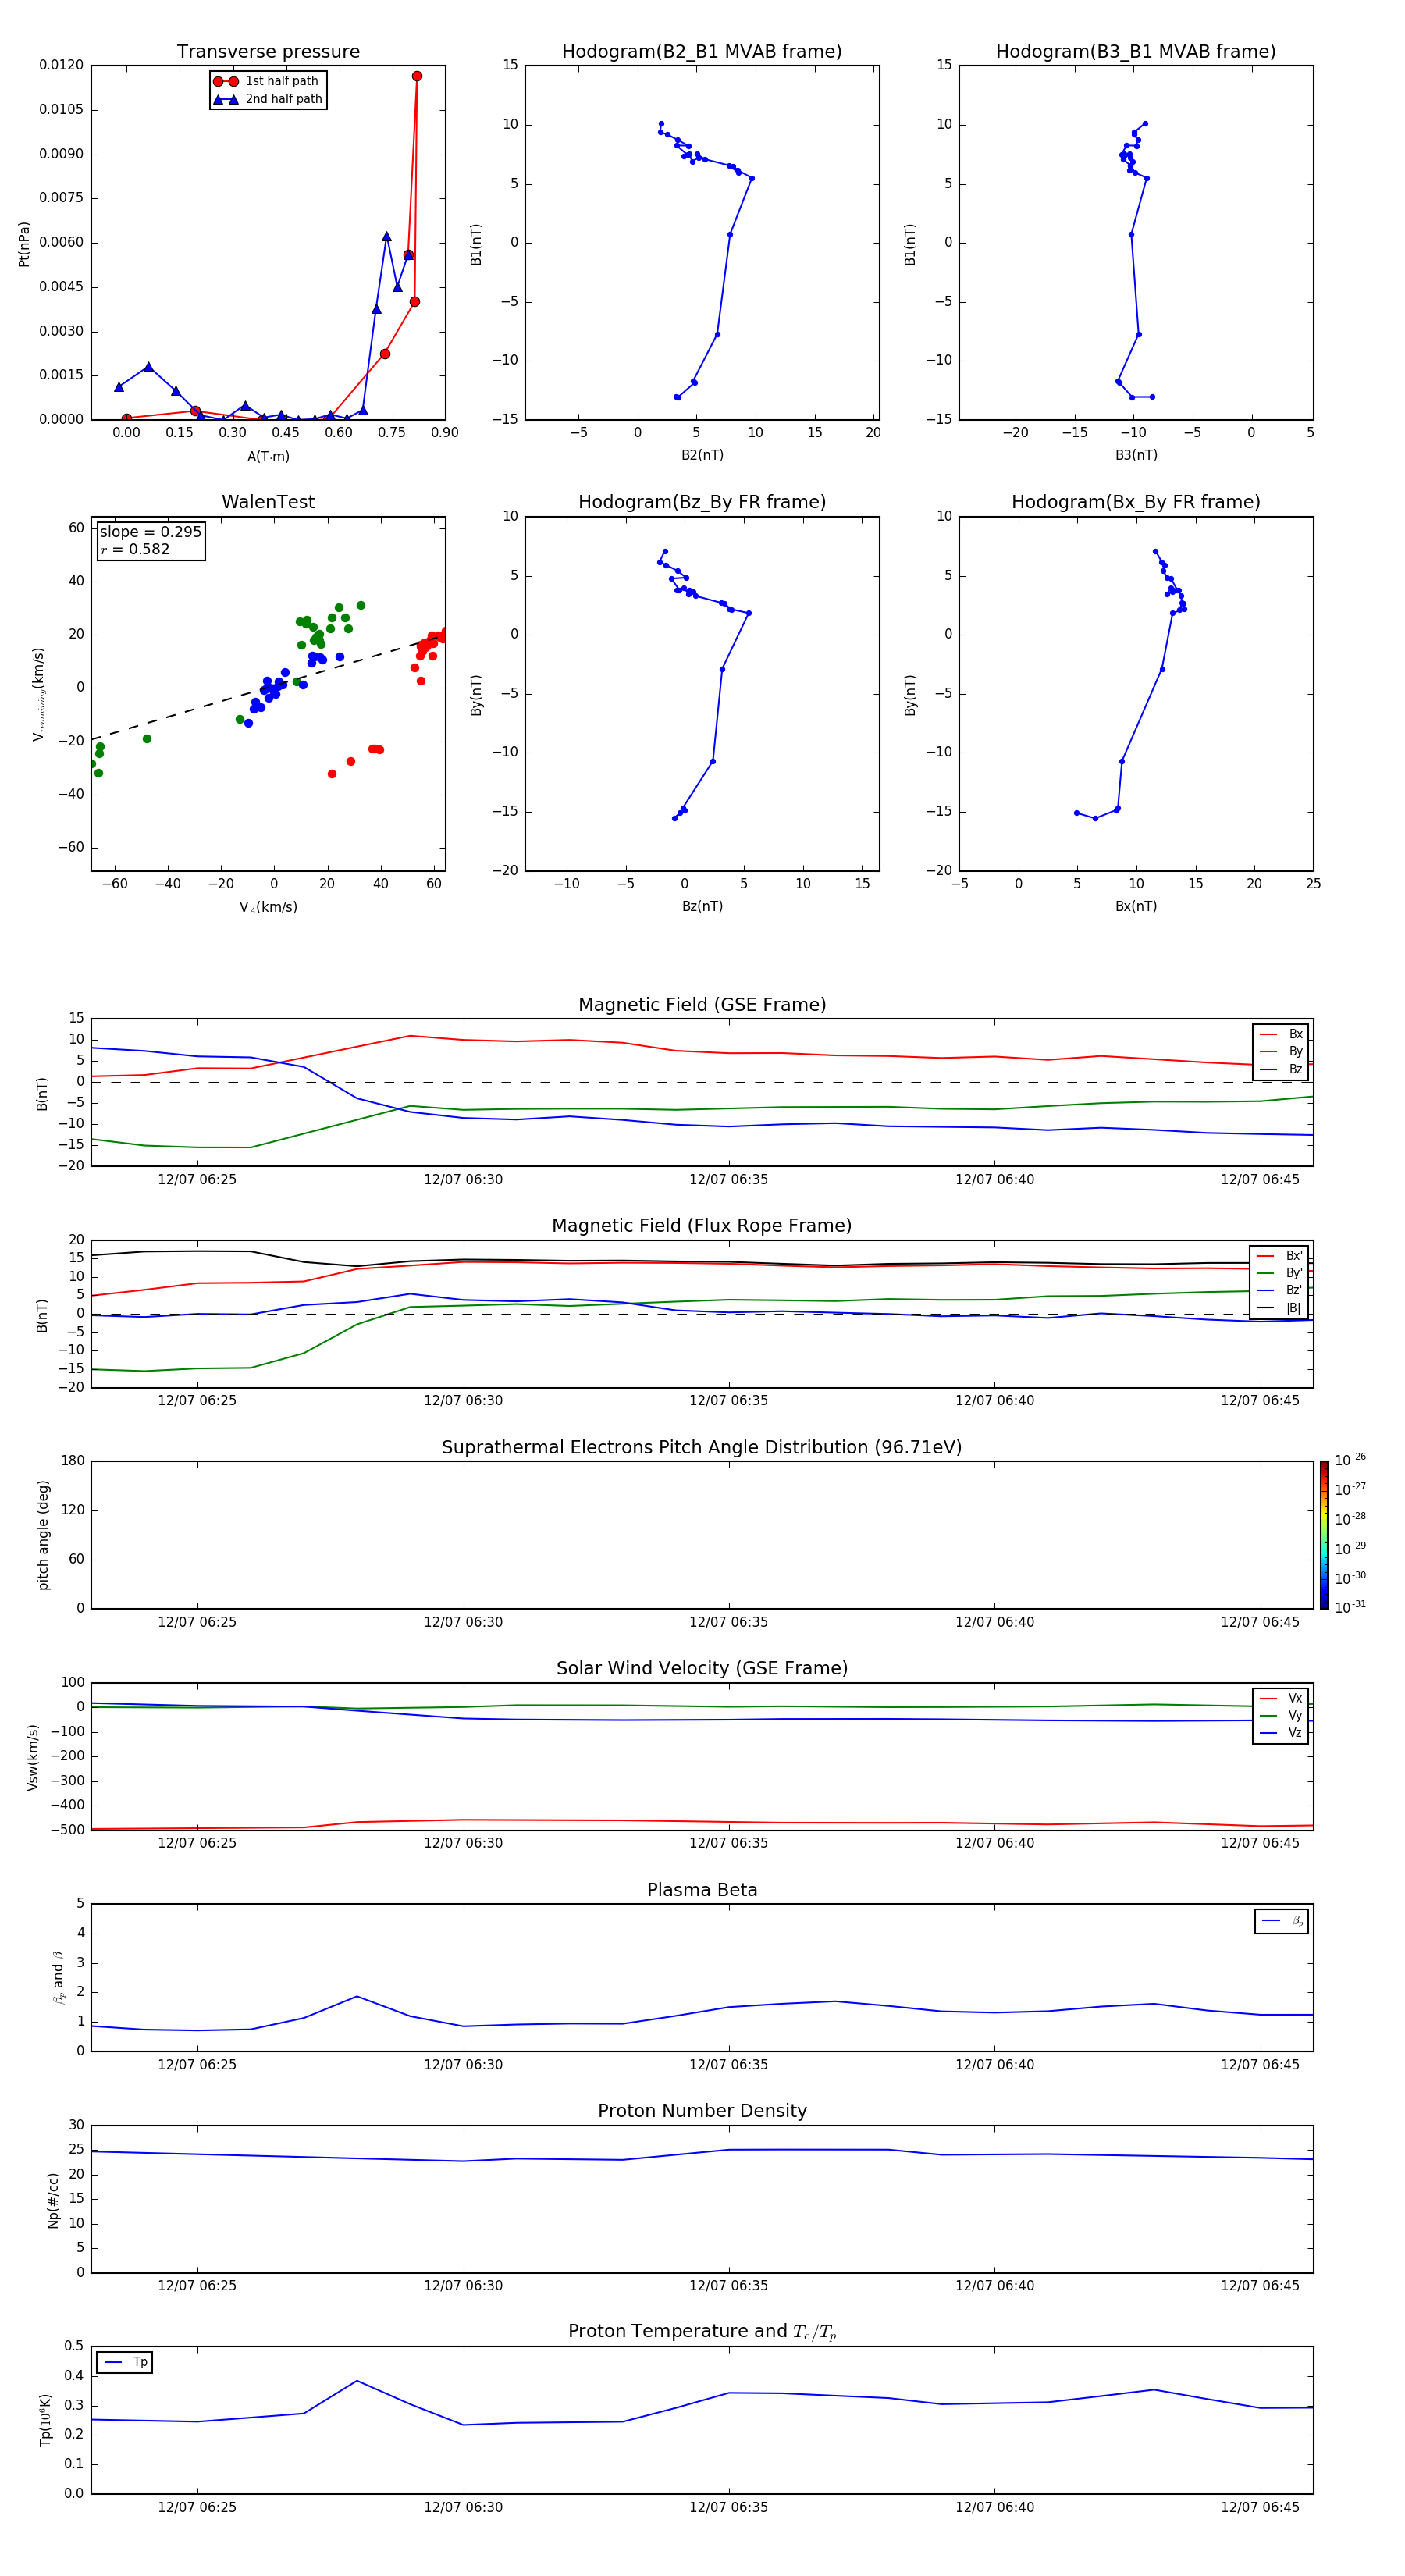
Task: Click the 'Pt(nPa)' y-axis label
Action: click(24, 243)
